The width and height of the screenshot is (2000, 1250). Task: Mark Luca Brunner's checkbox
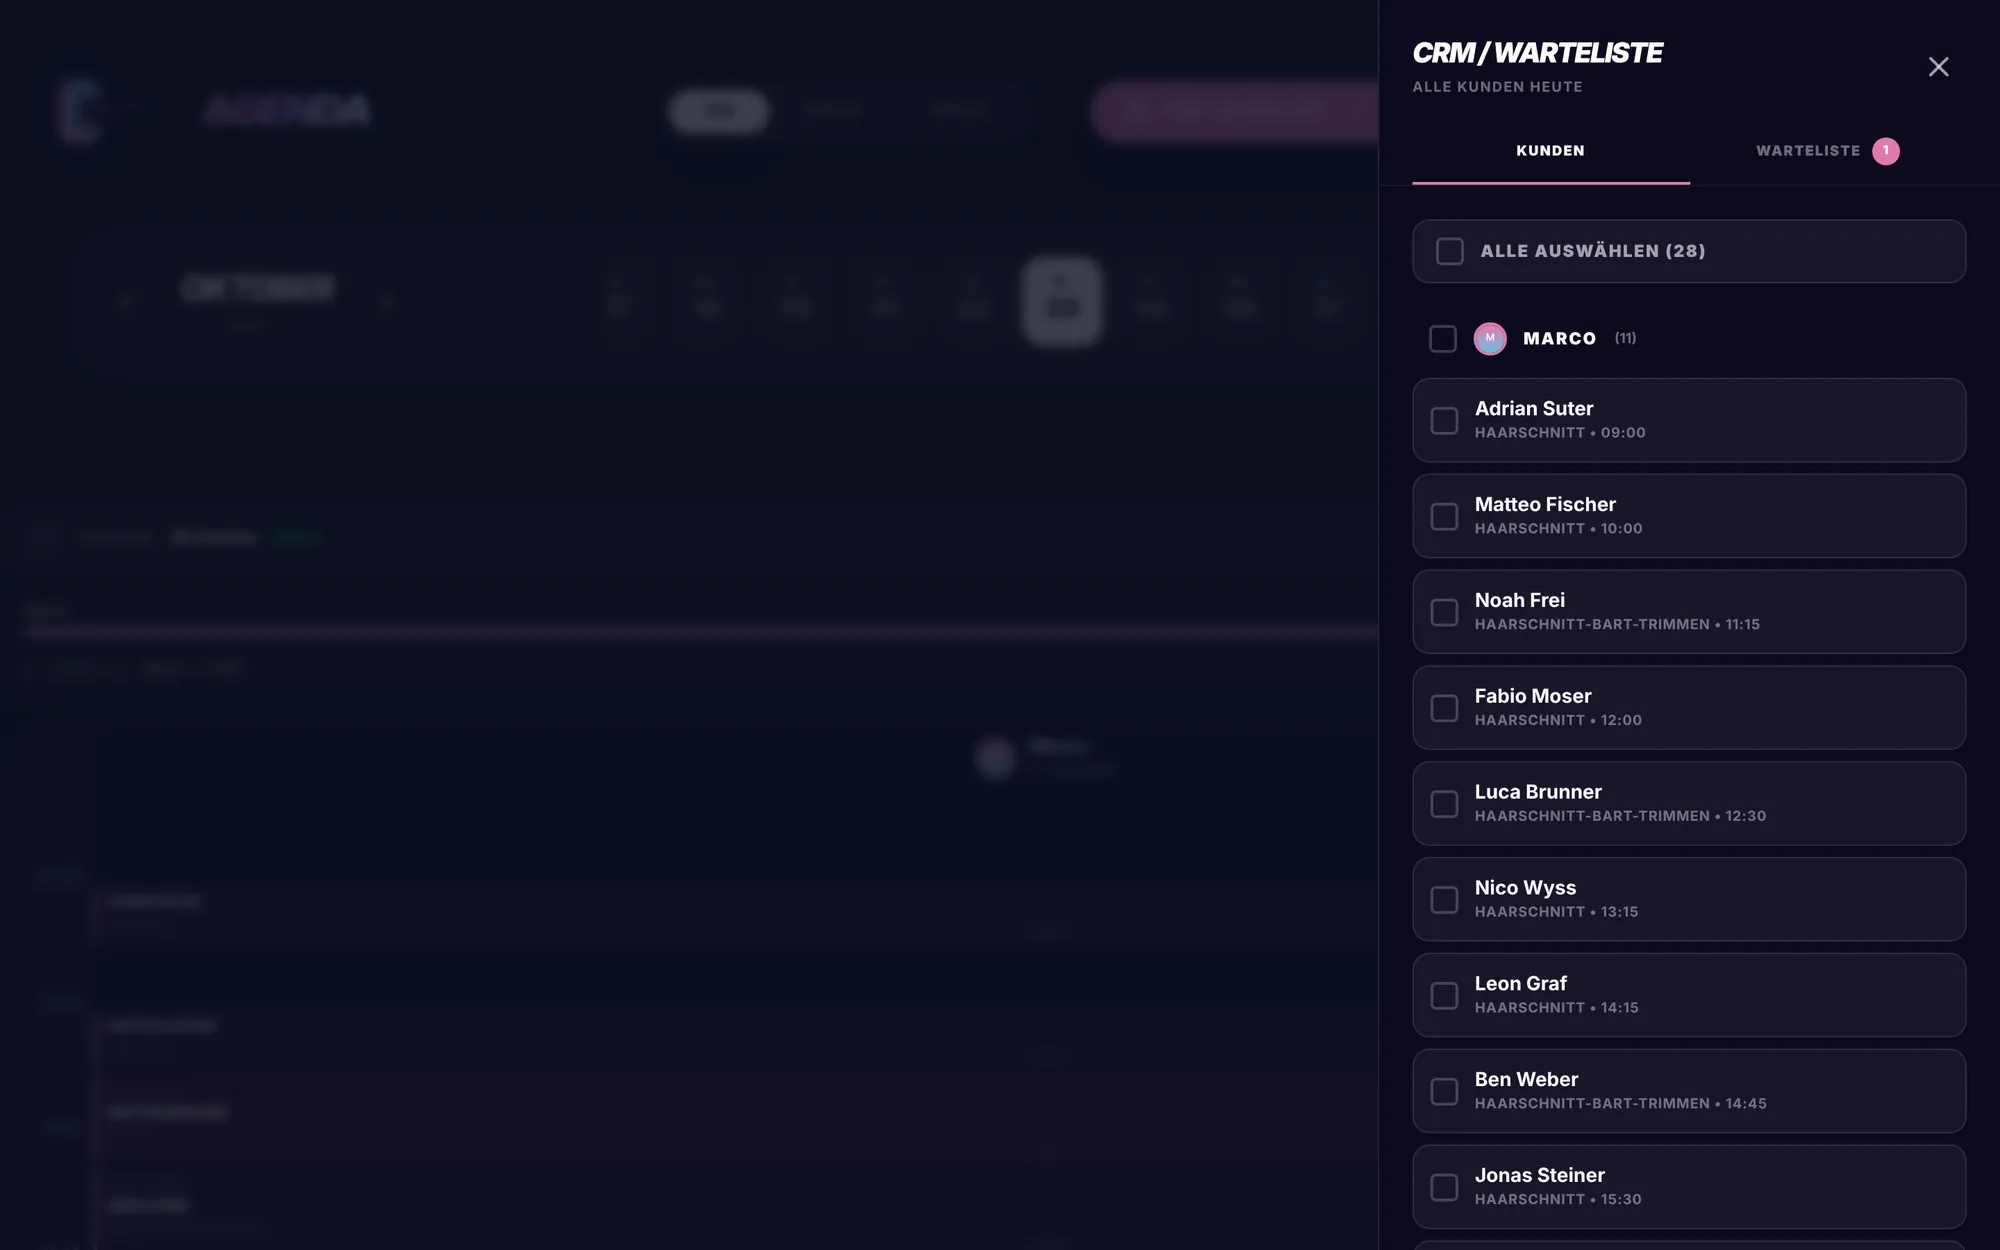[1444, 805]
